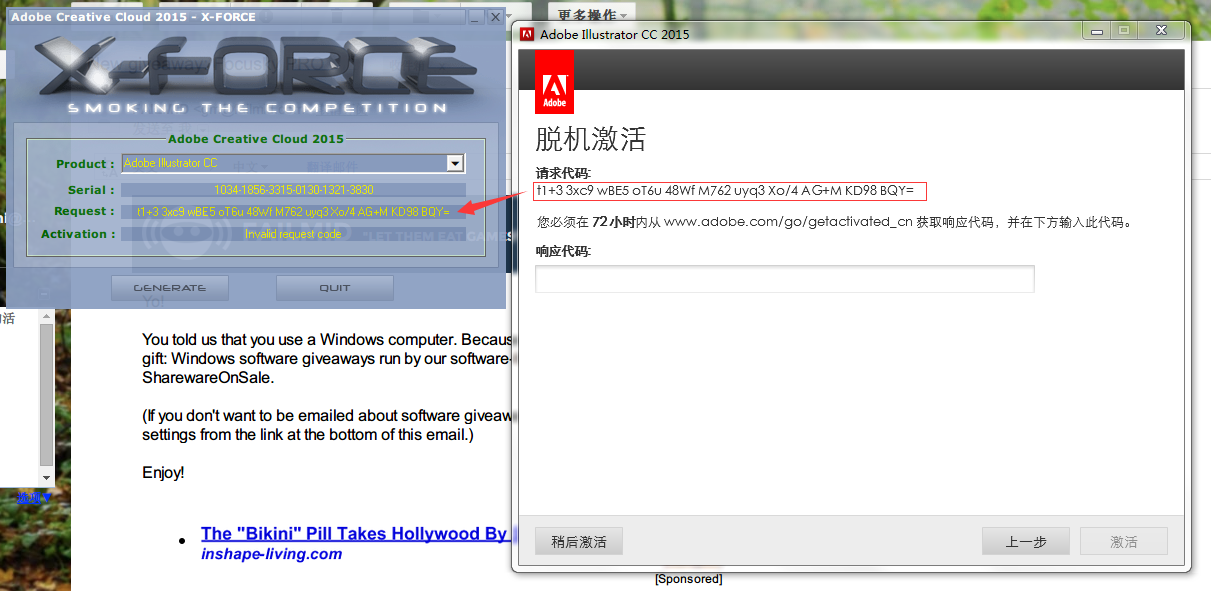Click the 脱机激活 heading
This screenshot has width=1211, height=591.
(x=591, y=138)
